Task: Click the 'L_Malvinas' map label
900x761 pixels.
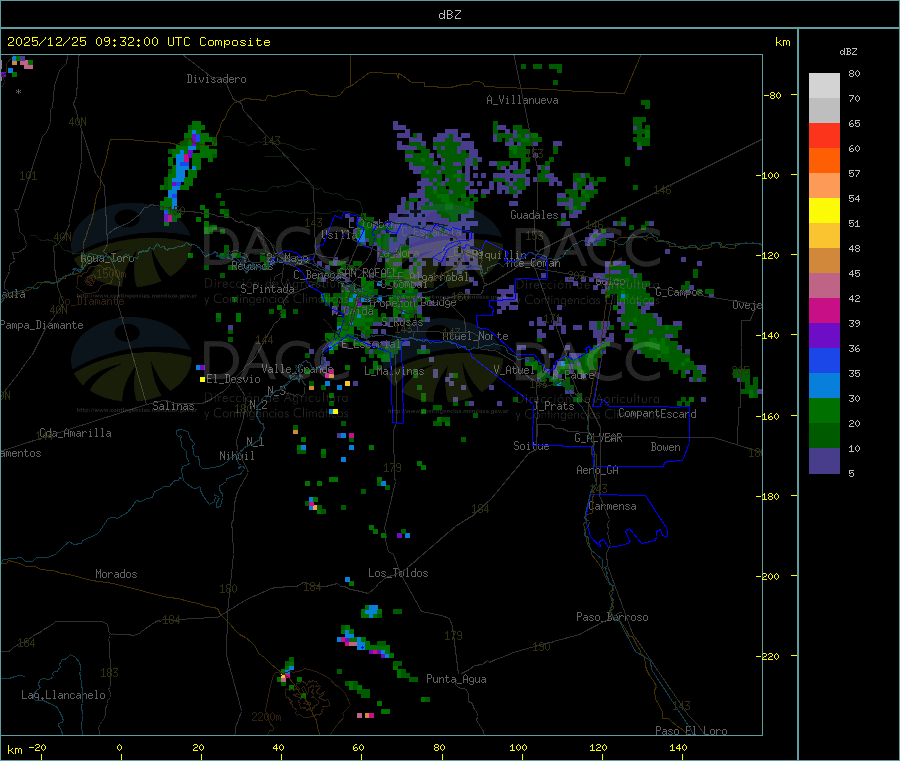Action: [x=394, y=371]
